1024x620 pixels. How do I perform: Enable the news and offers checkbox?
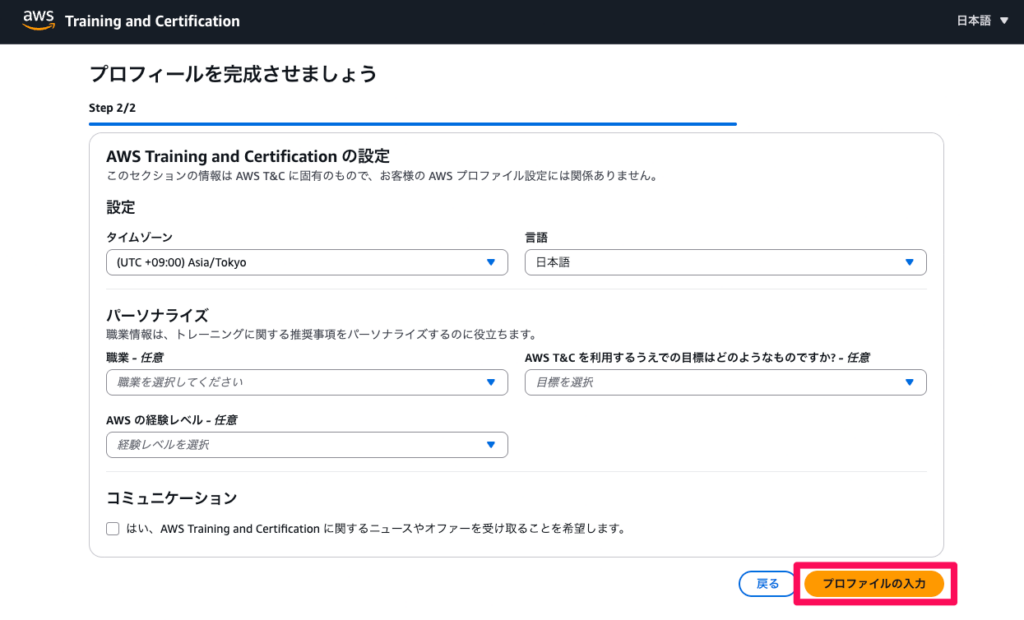113,528
